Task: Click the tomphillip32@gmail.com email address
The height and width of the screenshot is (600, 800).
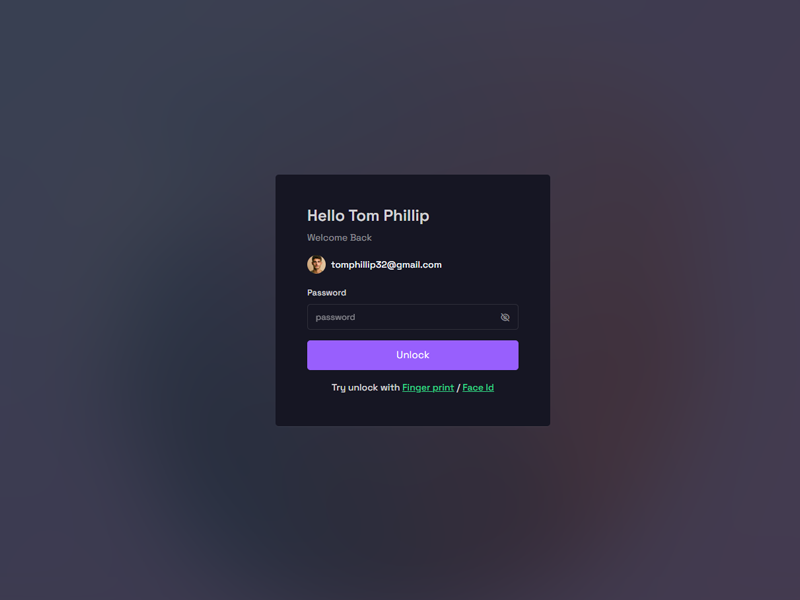Action: (x=386, y=265)
